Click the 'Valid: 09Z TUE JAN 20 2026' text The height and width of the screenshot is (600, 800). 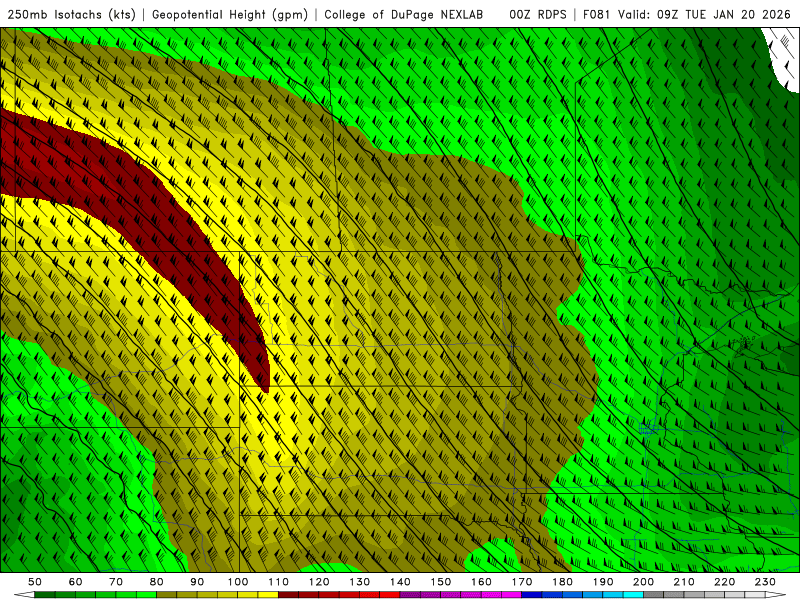click(x=704, y=15)
